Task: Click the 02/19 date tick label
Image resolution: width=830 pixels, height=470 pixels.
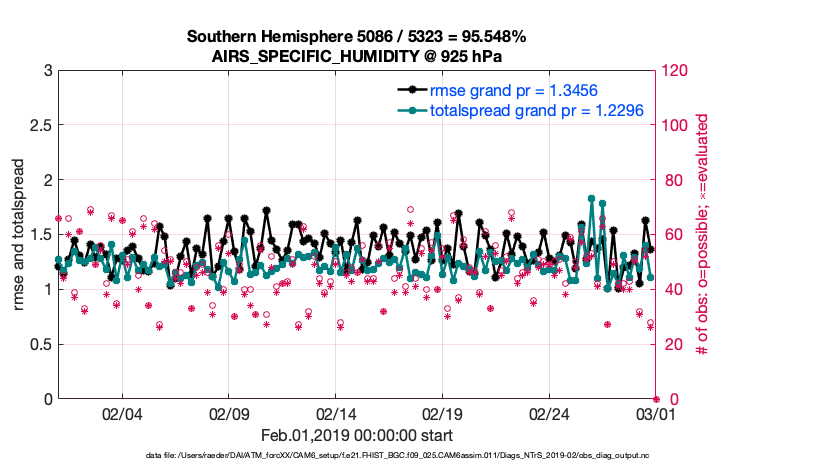Action: point(442,414)
